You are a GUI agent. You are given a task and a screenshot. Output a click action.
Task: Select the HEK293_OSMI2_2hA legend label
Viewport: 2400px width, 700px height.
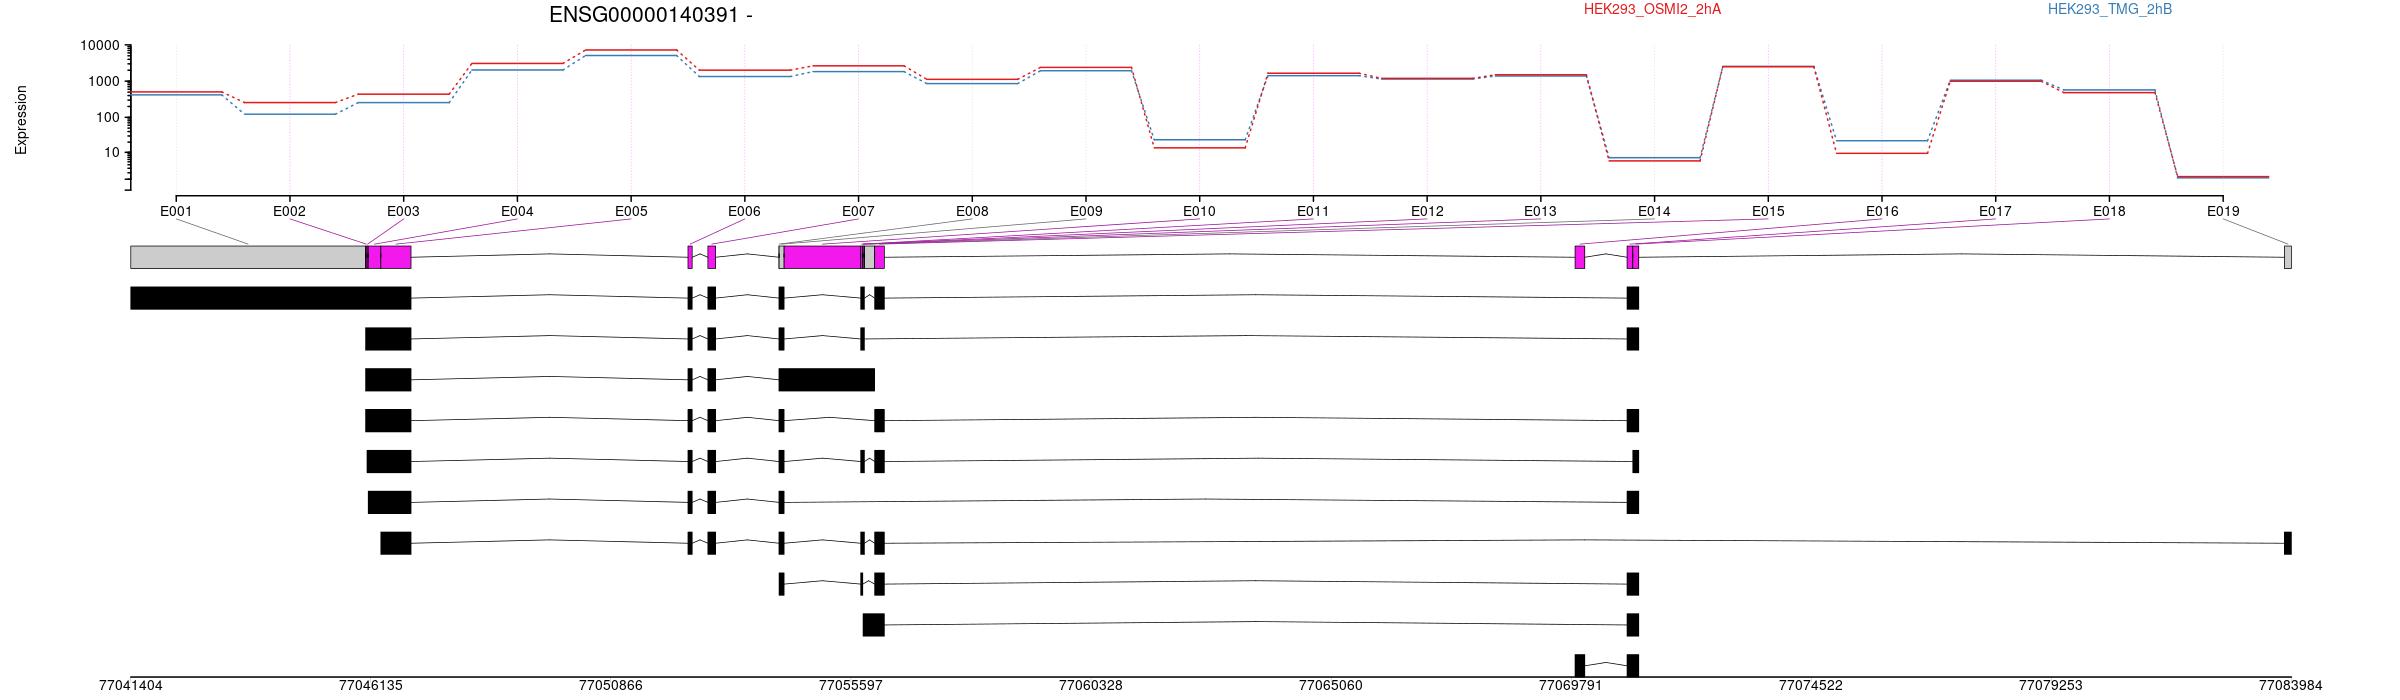click(1652, 9)
